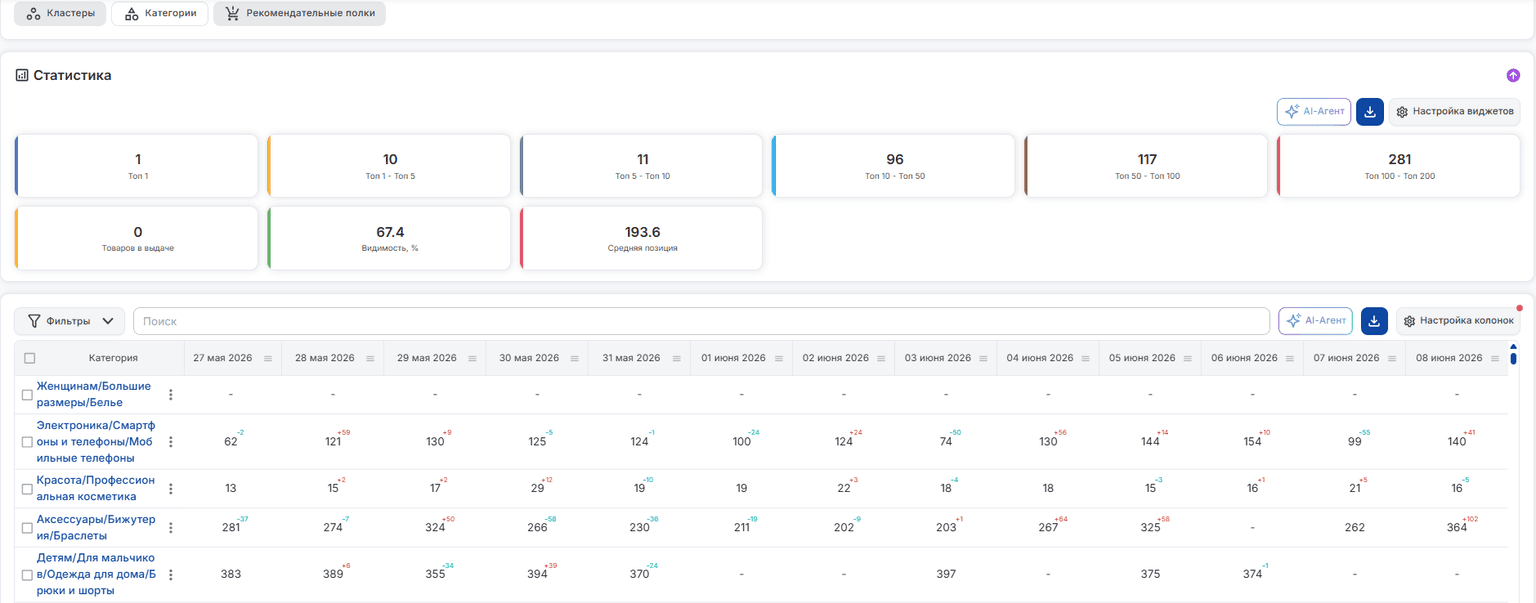The width and height of the screenshot is (1536, 603).
Task: Switch to the Рекомендательные полки tab
Action: pos(299,14)
